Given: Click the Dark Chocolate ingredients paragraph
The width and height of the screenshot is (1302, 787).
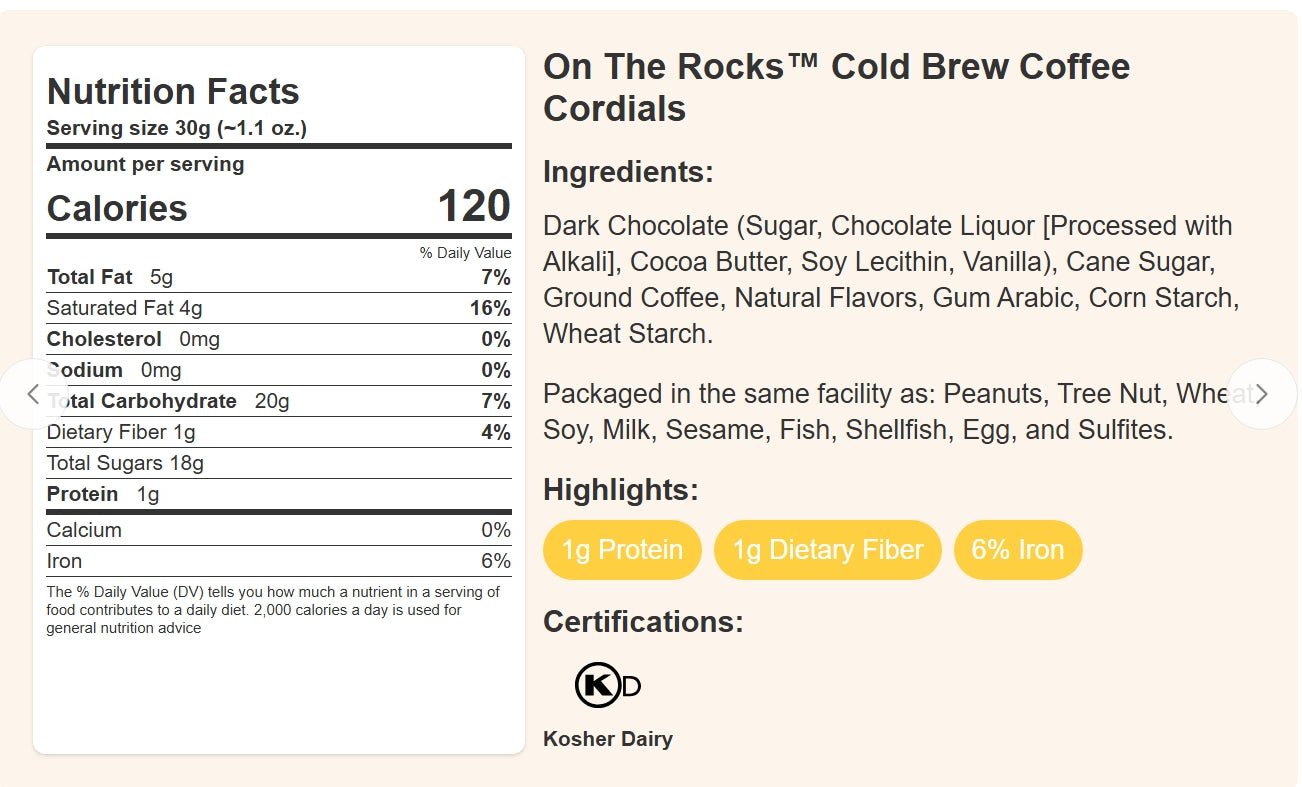Looking at the screenshot, I should tap(890, 279).
